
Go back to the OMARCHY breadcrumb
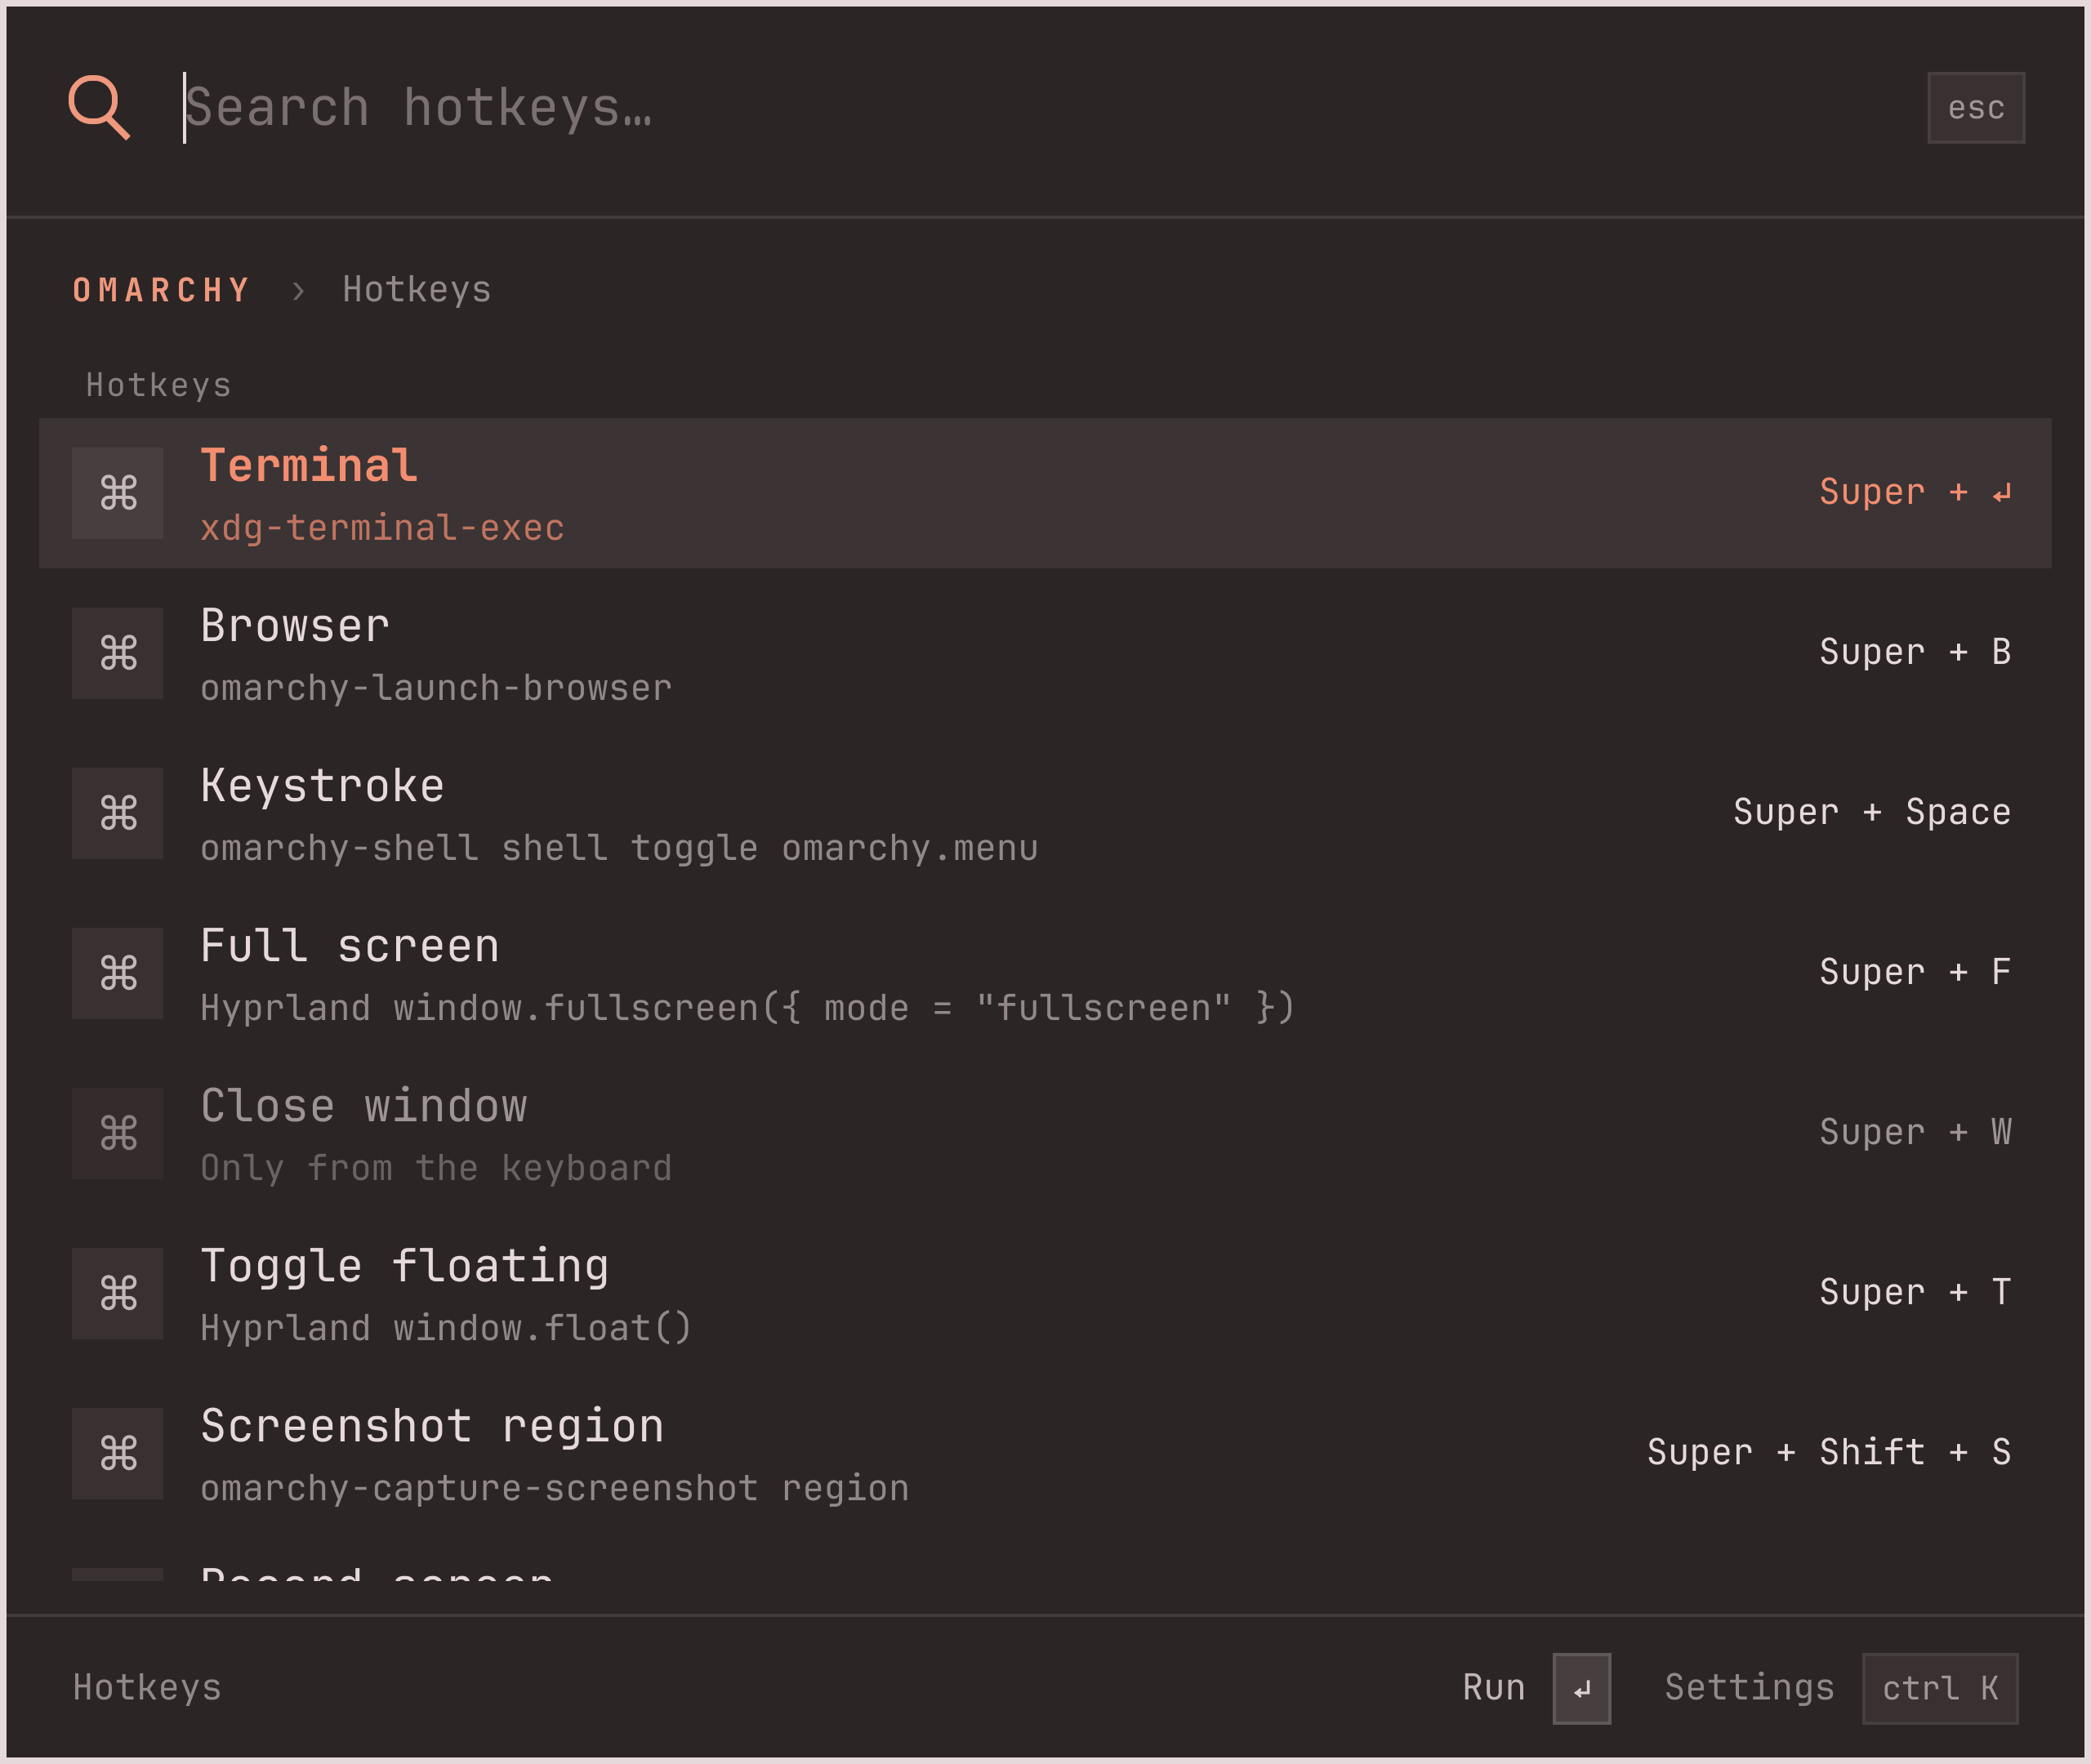pos(161,290)
